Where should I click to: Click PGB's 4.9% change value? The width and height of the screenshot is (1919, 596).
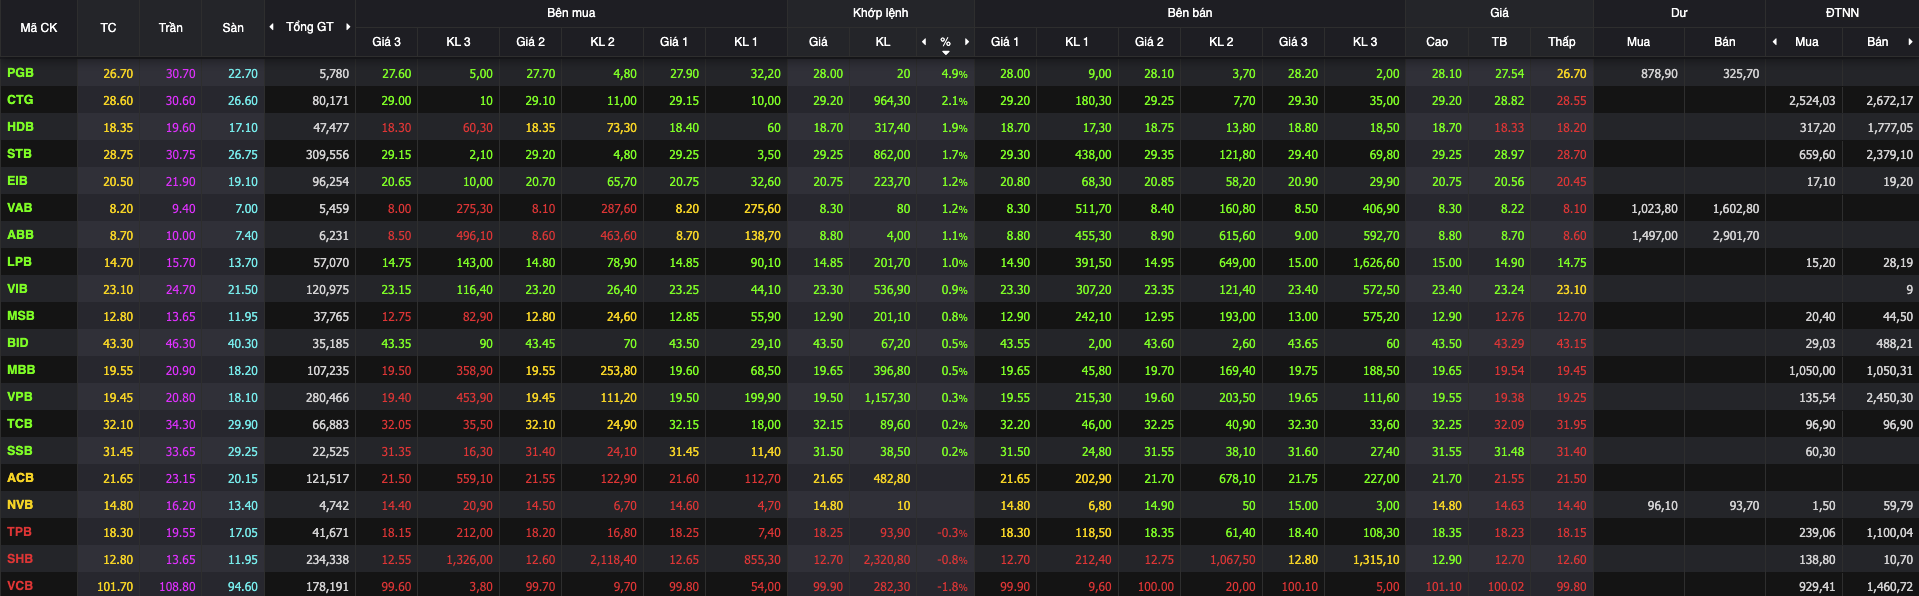click(x=954, y=74)
